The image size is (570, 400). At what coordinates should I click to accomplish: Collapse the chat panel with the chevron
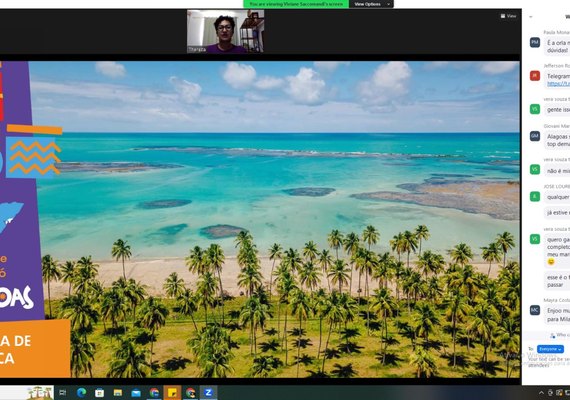[x=531, y=17]
